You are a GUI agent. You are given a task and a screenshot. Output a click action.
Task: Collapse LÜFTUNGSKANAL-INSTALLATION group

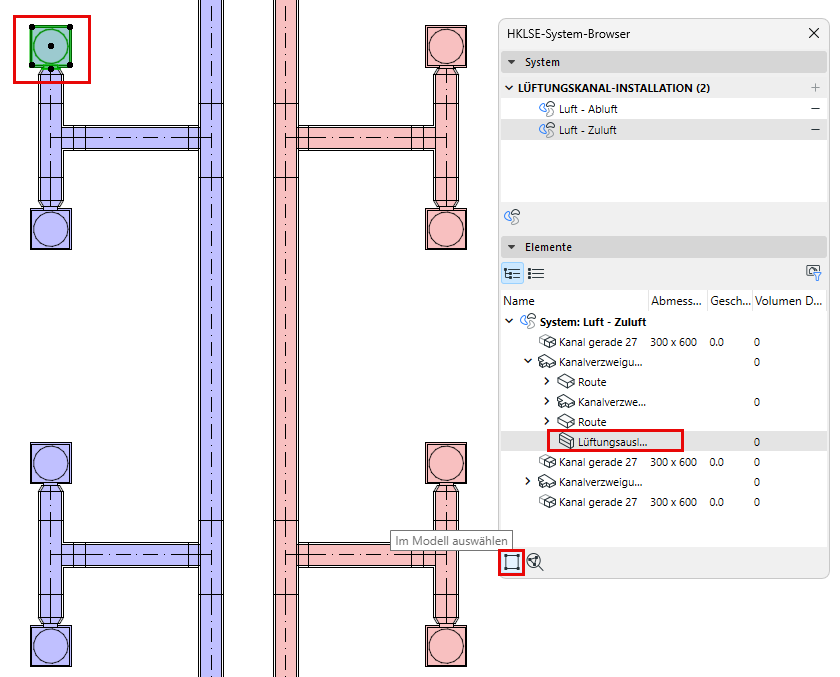point(509,88)
